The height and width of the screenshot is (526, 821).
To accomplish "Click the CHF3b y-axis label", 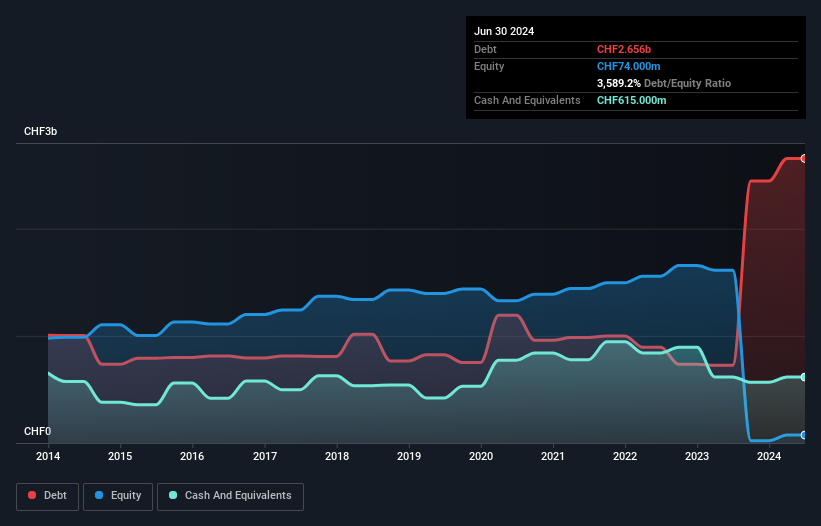I will tap(41, 132).
